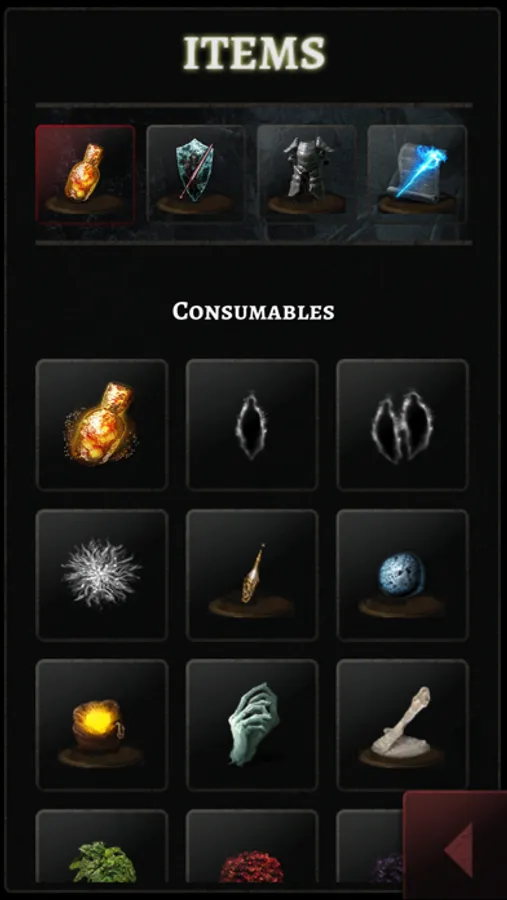
Task: Pick the white spiky Divine Blessing item
Action: tap(102, 575)
